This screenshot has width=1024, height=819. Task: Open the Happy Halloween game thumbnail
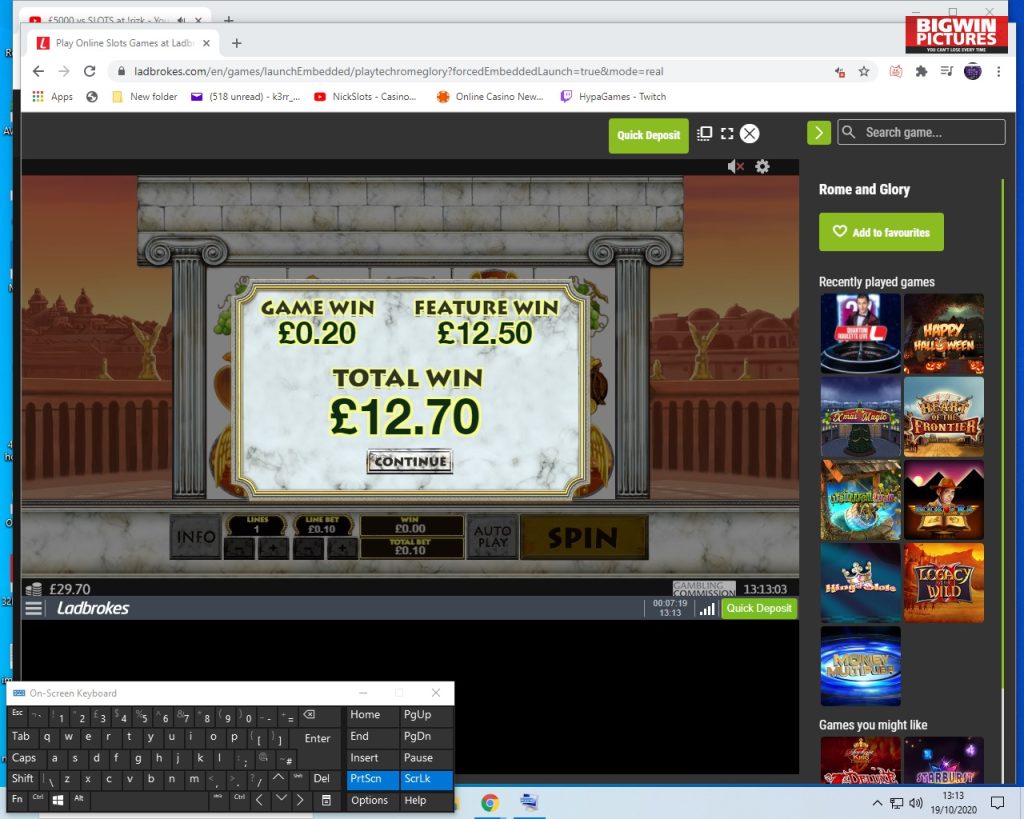944,333
